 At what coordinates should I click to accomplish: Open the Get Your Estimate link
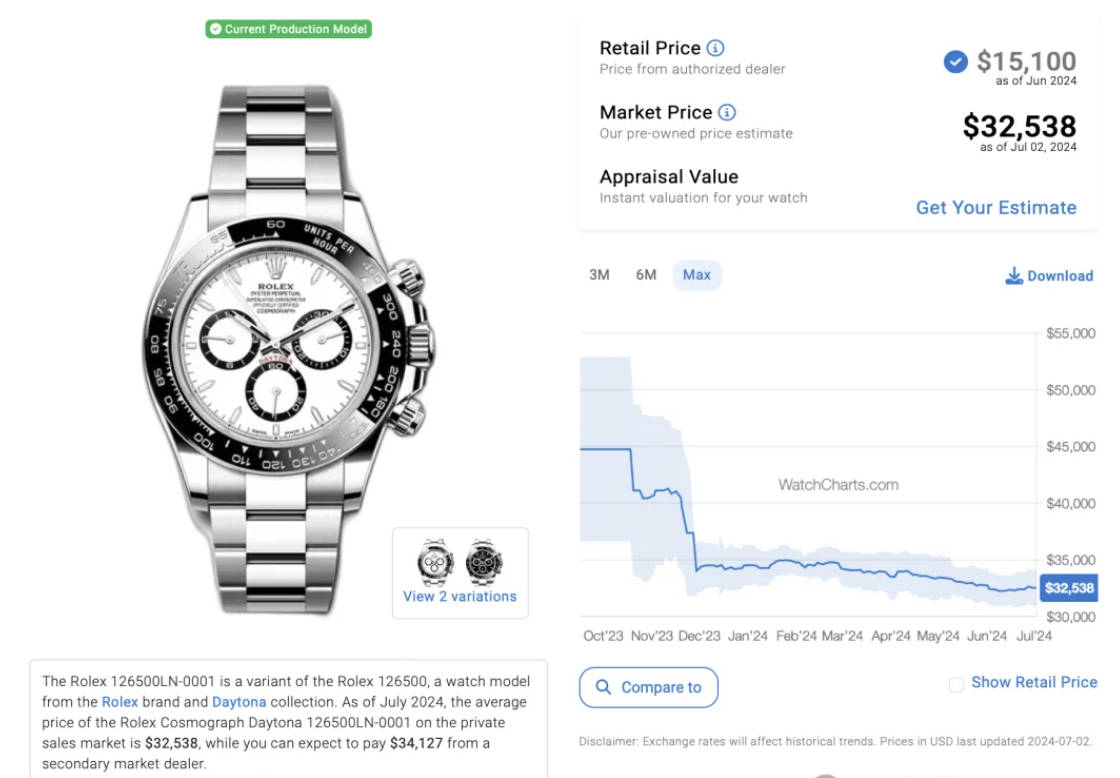[996, 207]
